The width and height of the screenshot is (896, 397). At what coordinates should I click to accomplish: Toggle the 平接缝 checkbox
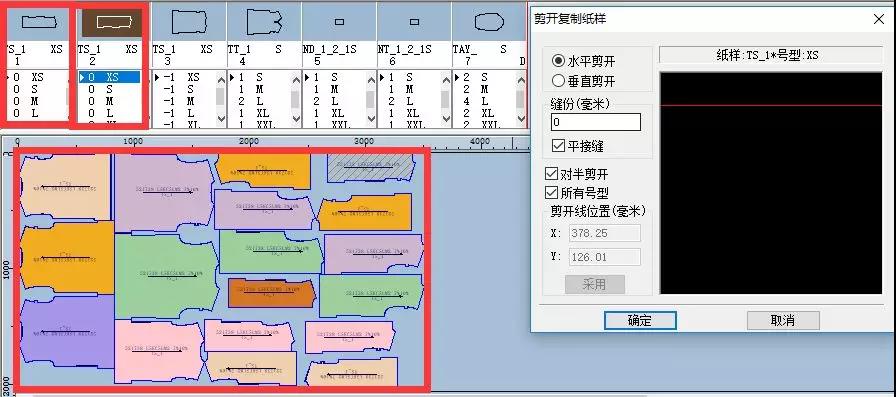tap(578, 146)
